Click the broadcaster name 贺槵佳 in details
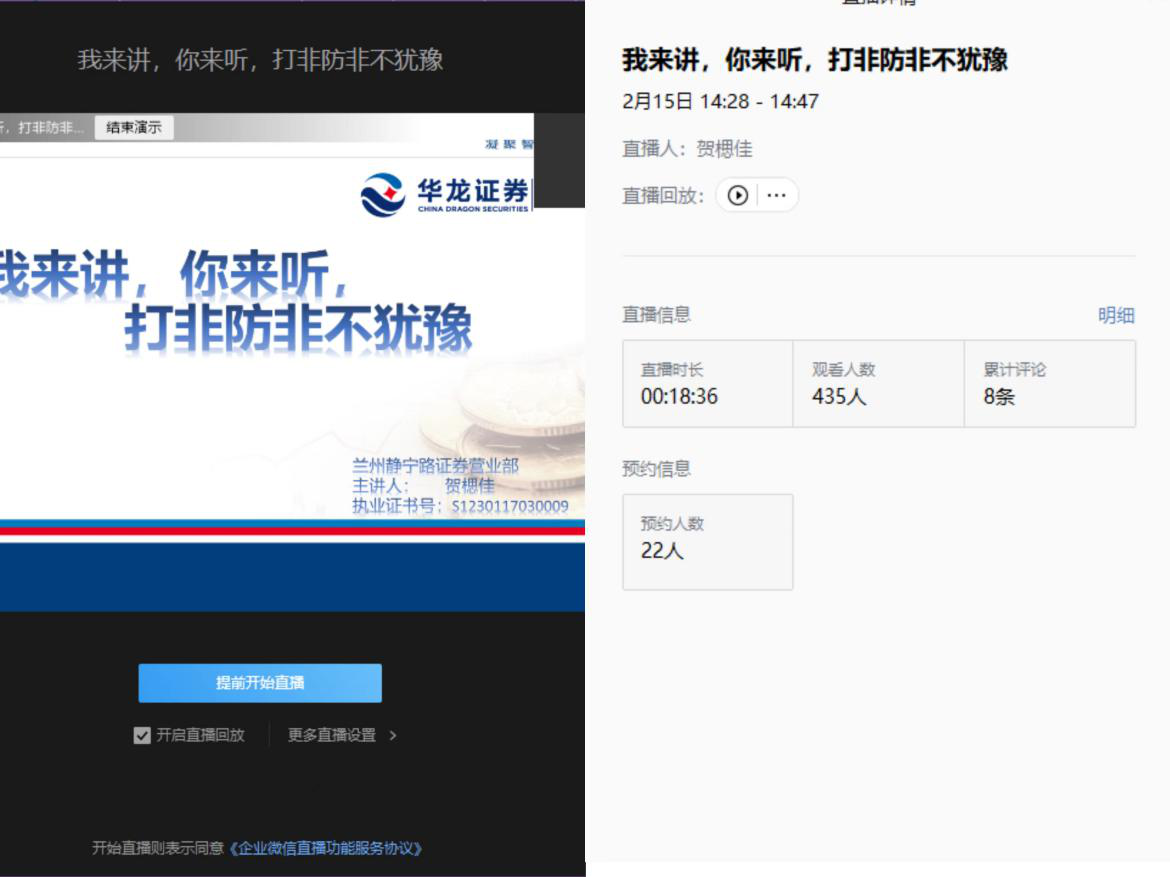 [x=724, y=150]
